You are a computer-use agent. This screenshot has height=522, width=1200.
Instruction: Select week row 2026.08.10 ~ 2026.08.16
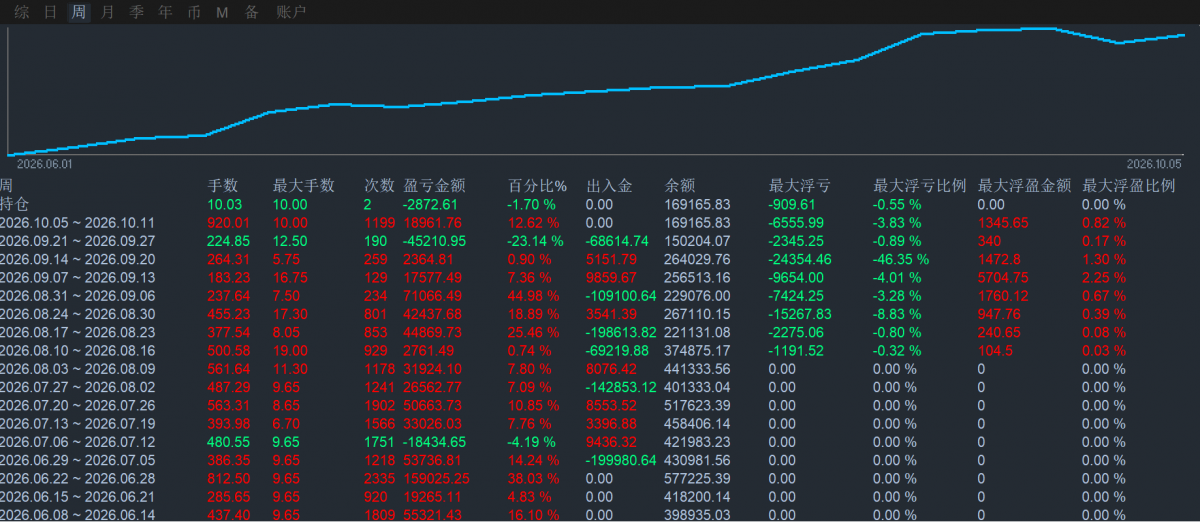(78, 351)
